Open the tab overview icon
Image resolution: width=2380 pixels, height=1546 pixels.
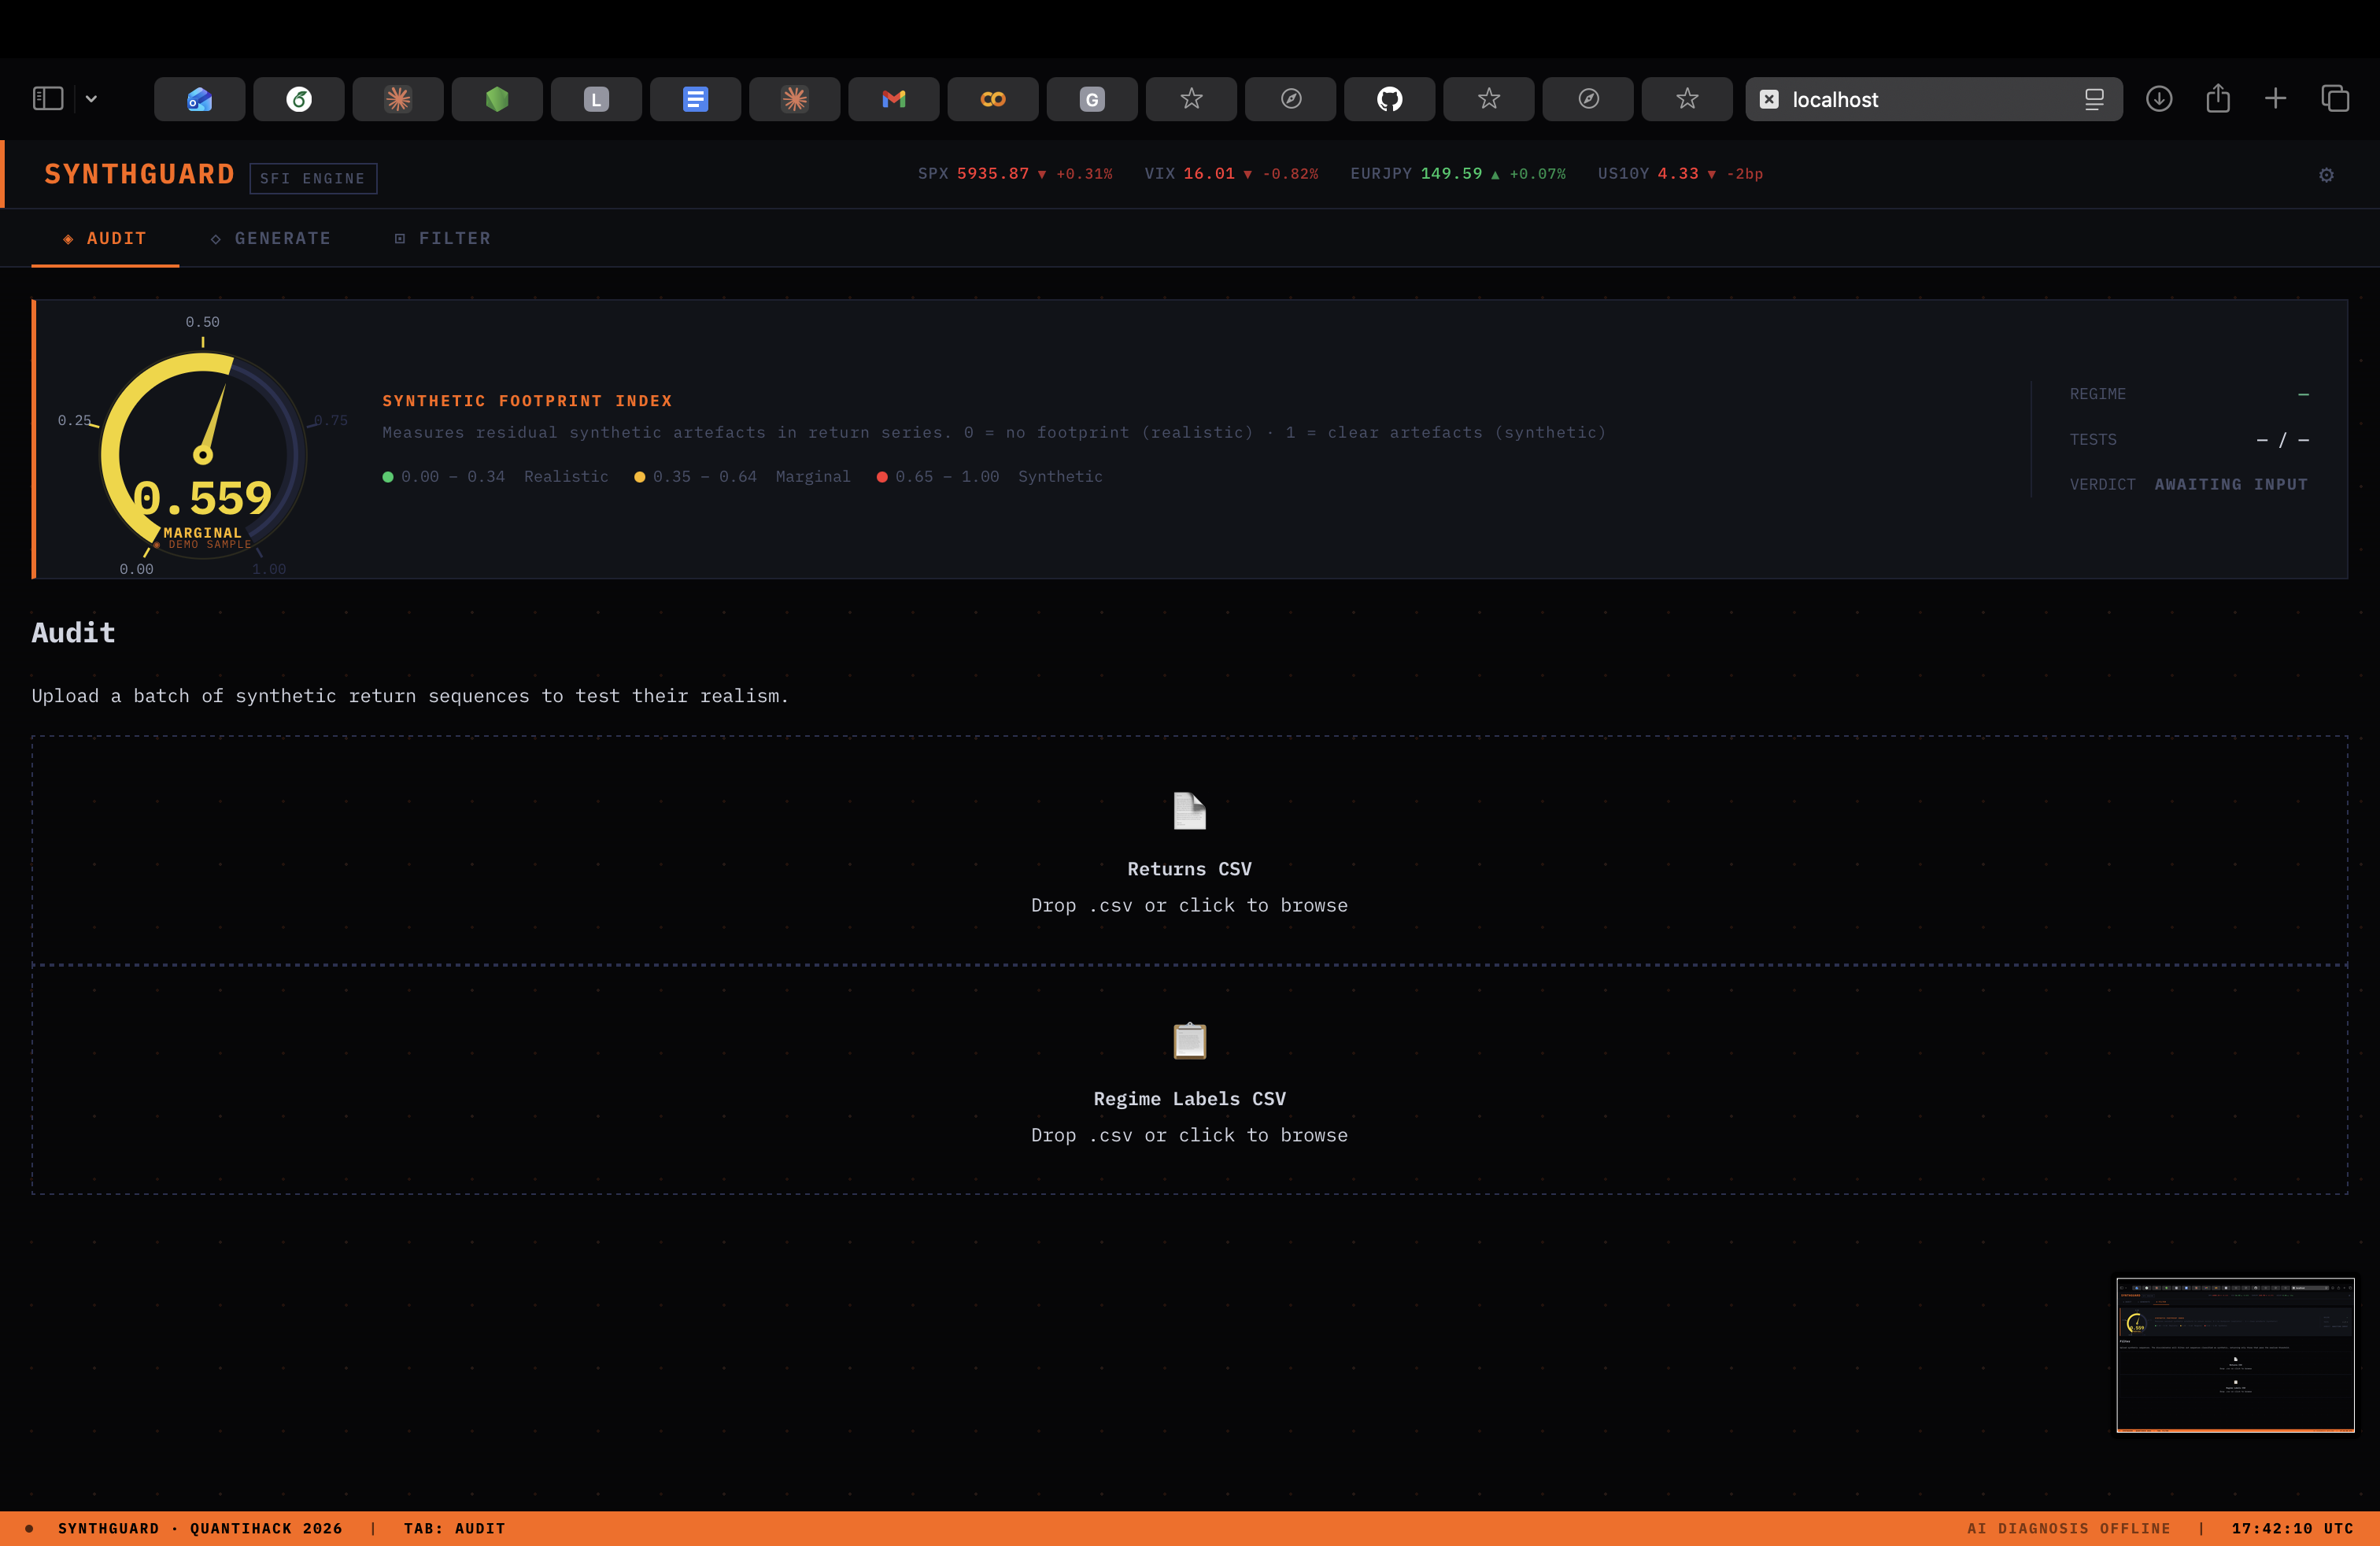coord(2334,99)
